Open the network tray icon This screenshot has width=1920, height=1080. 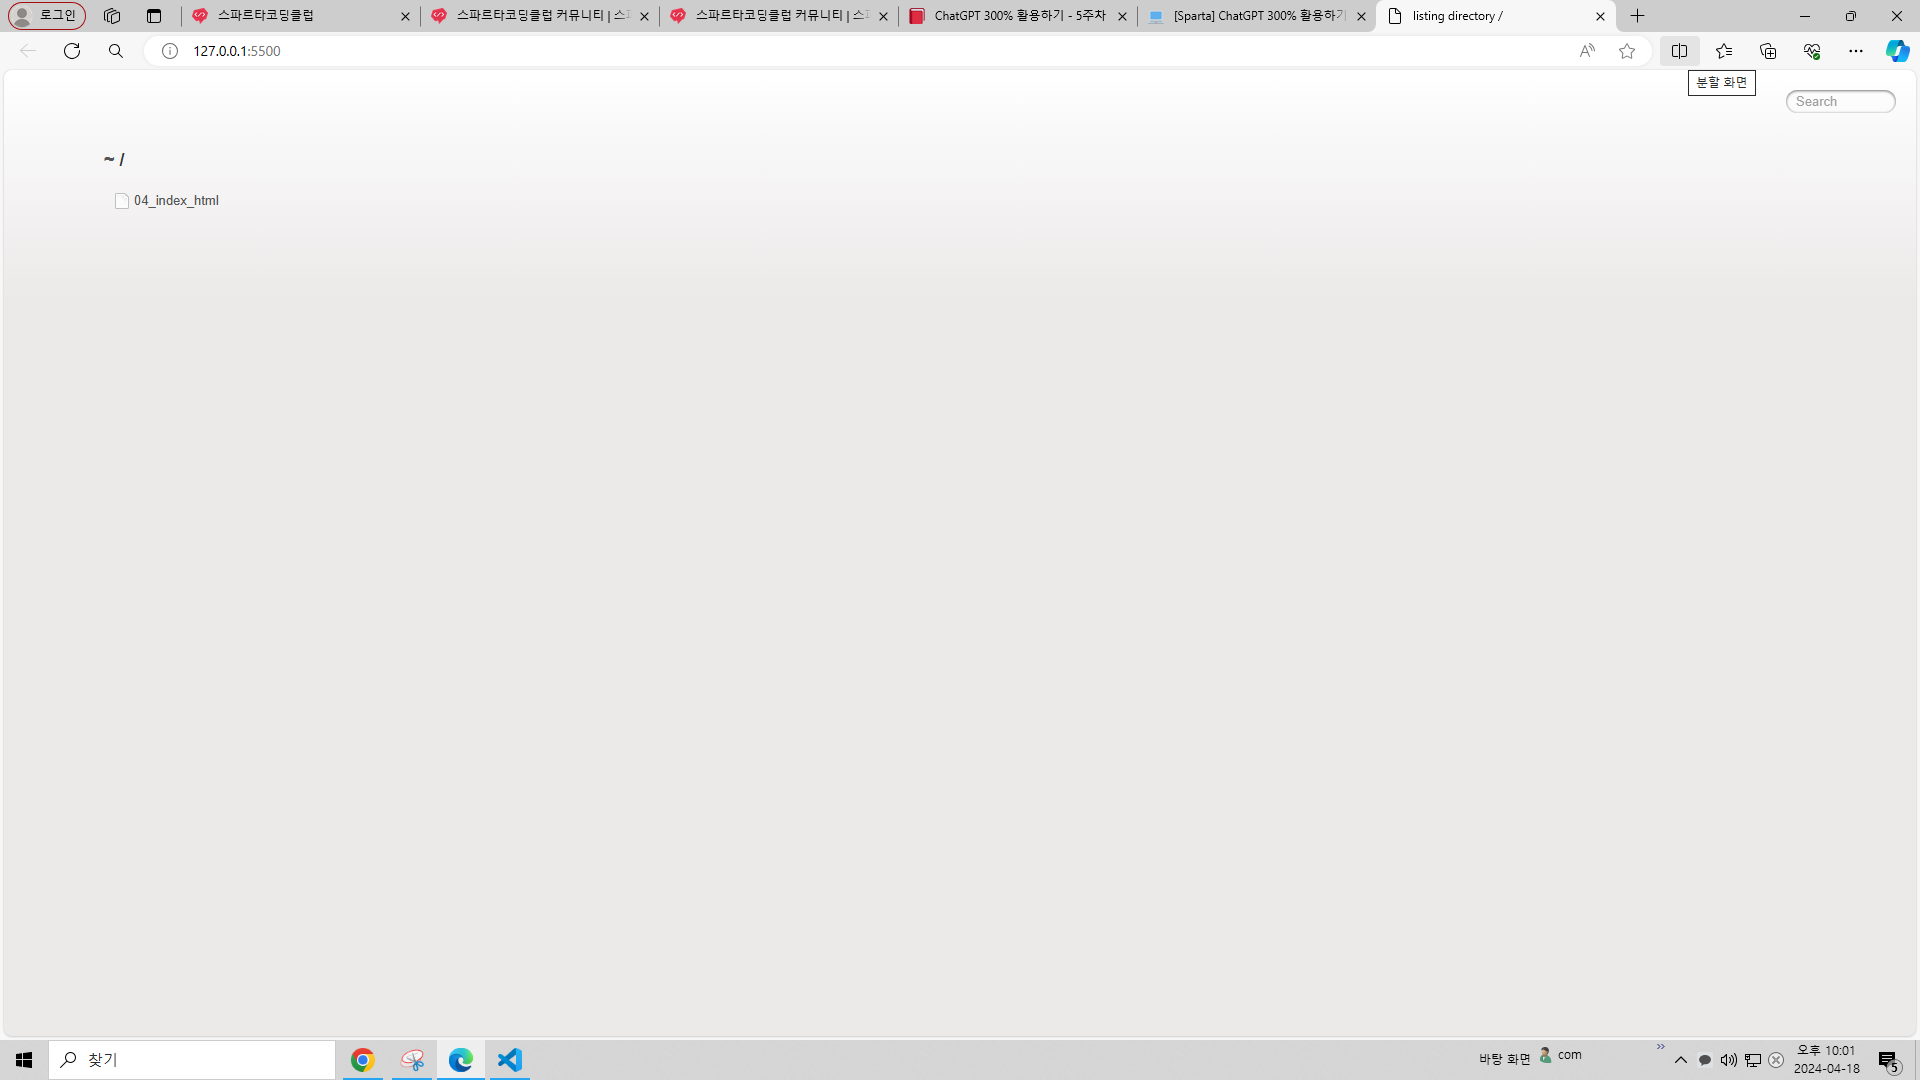[1752, 1060]
